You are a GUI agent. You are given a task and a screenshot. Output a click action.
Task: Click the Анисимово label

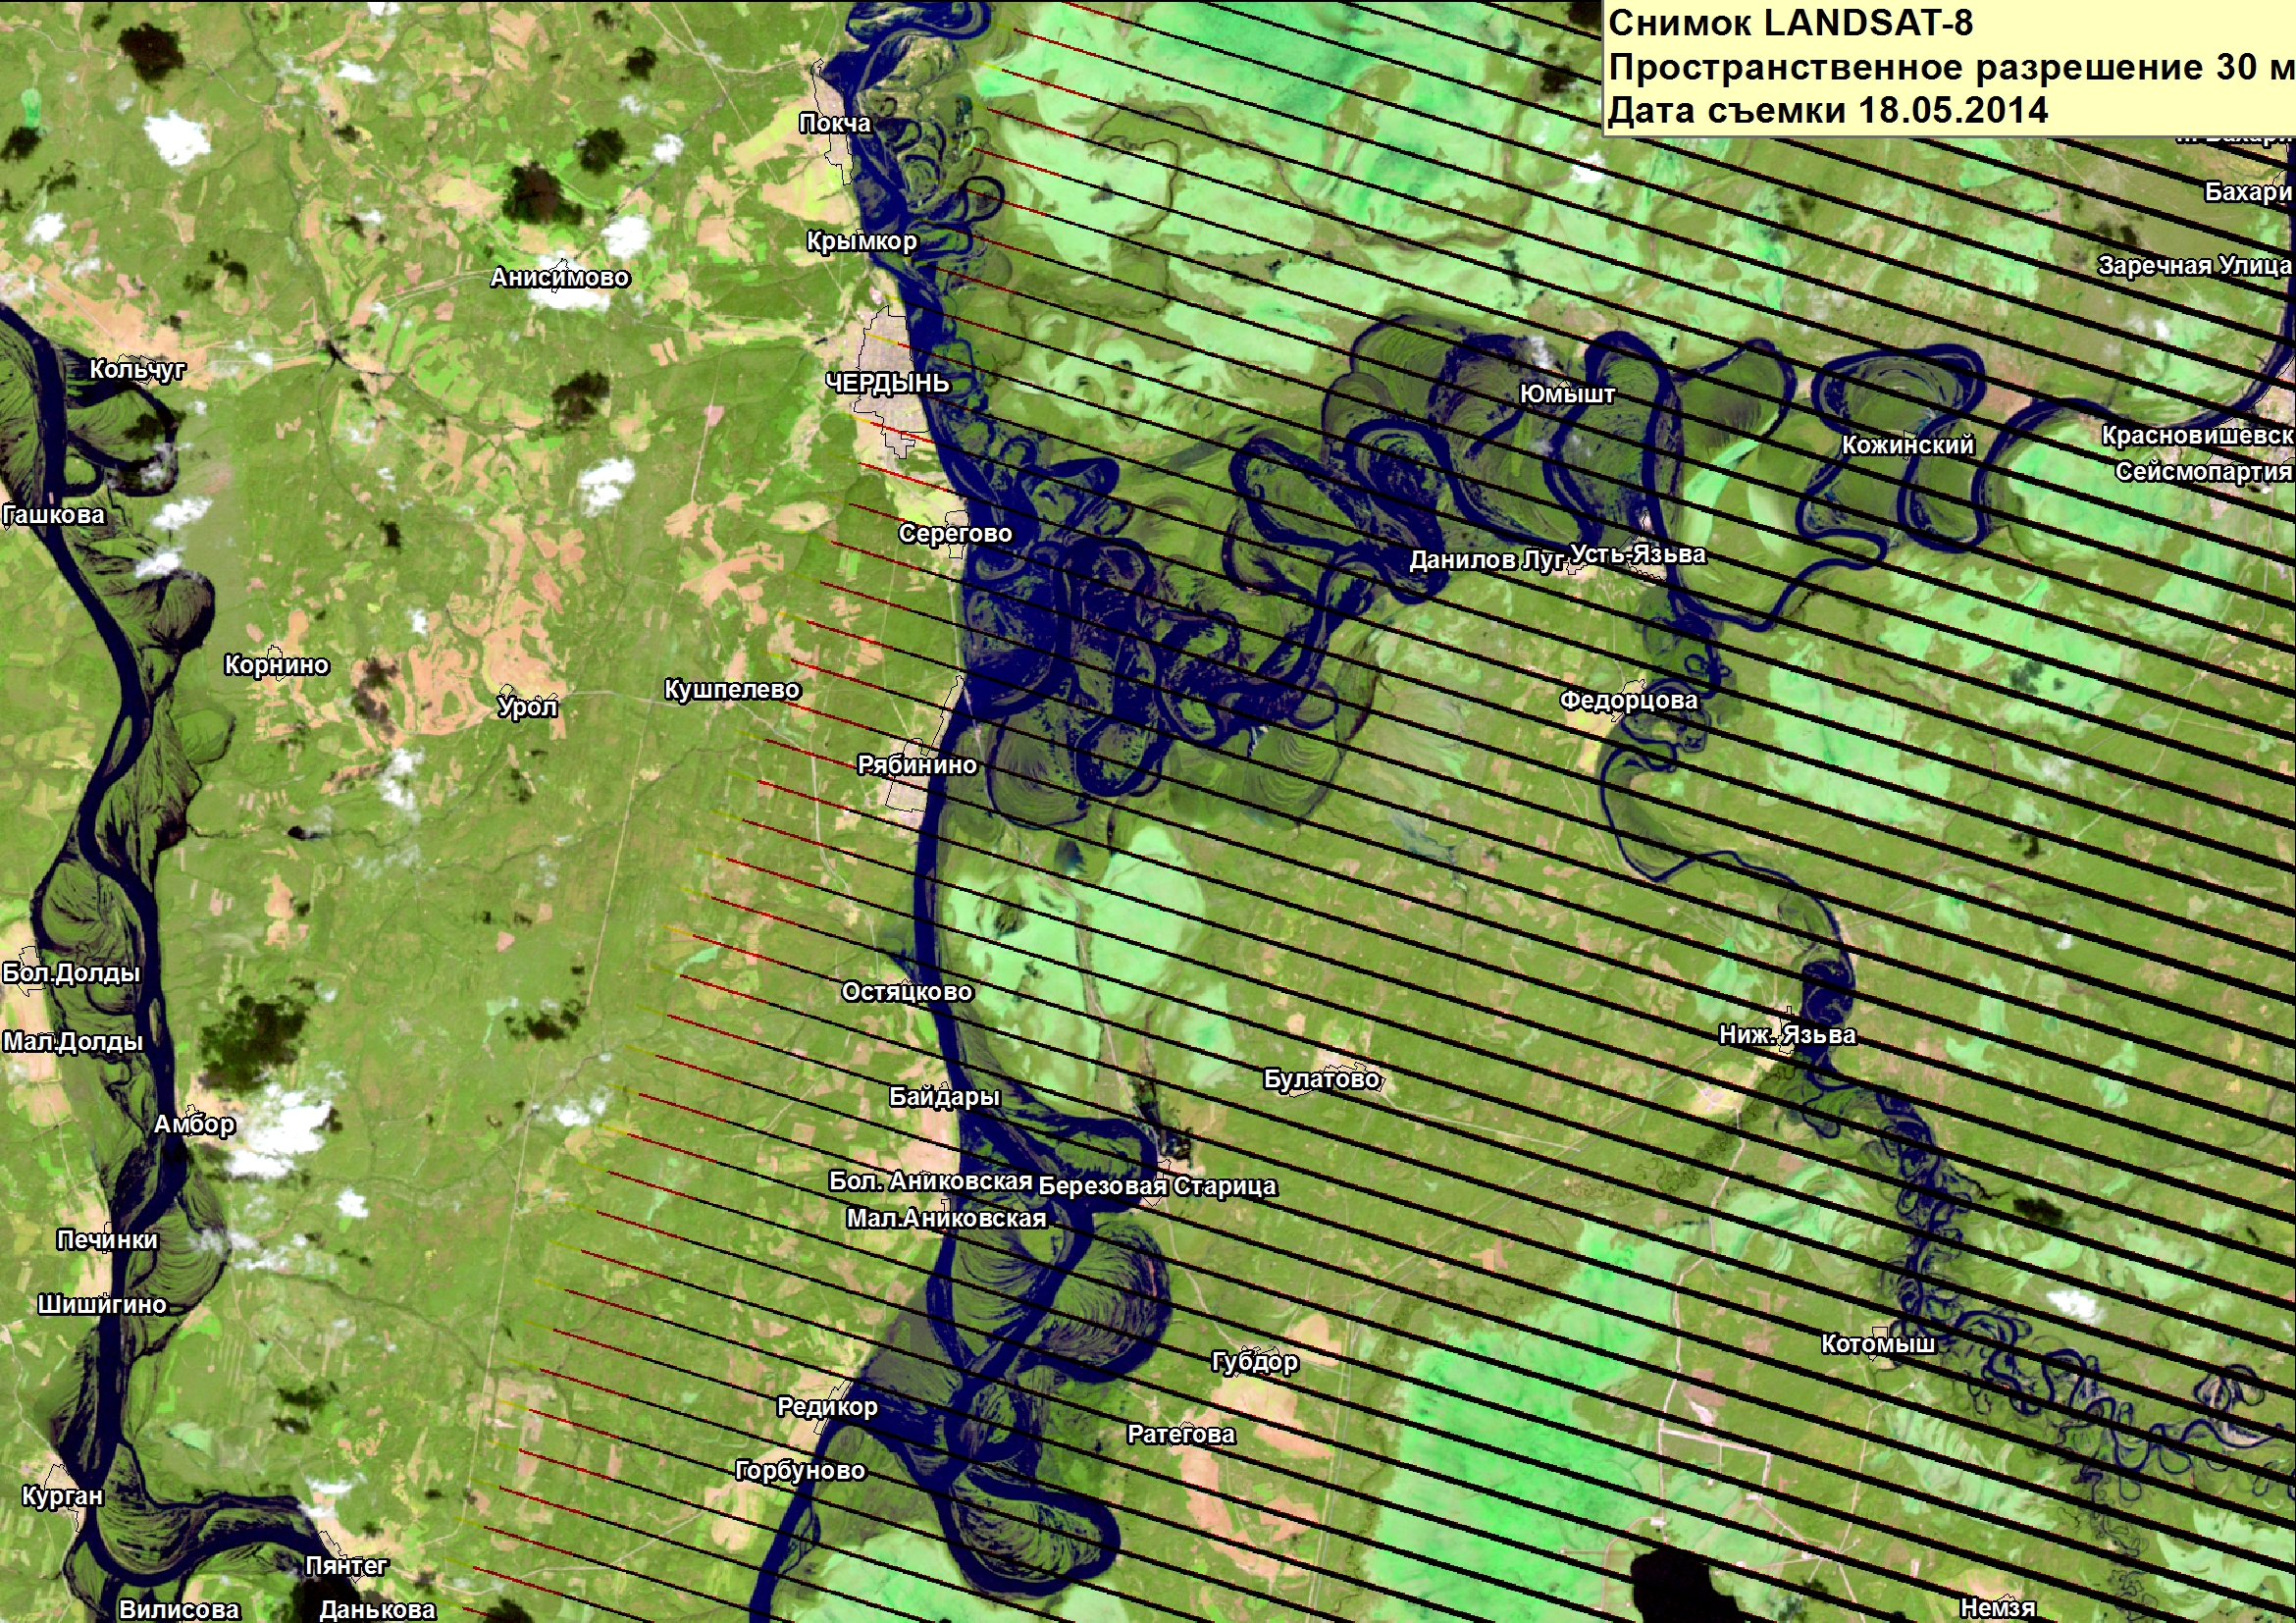coord(560,278)
